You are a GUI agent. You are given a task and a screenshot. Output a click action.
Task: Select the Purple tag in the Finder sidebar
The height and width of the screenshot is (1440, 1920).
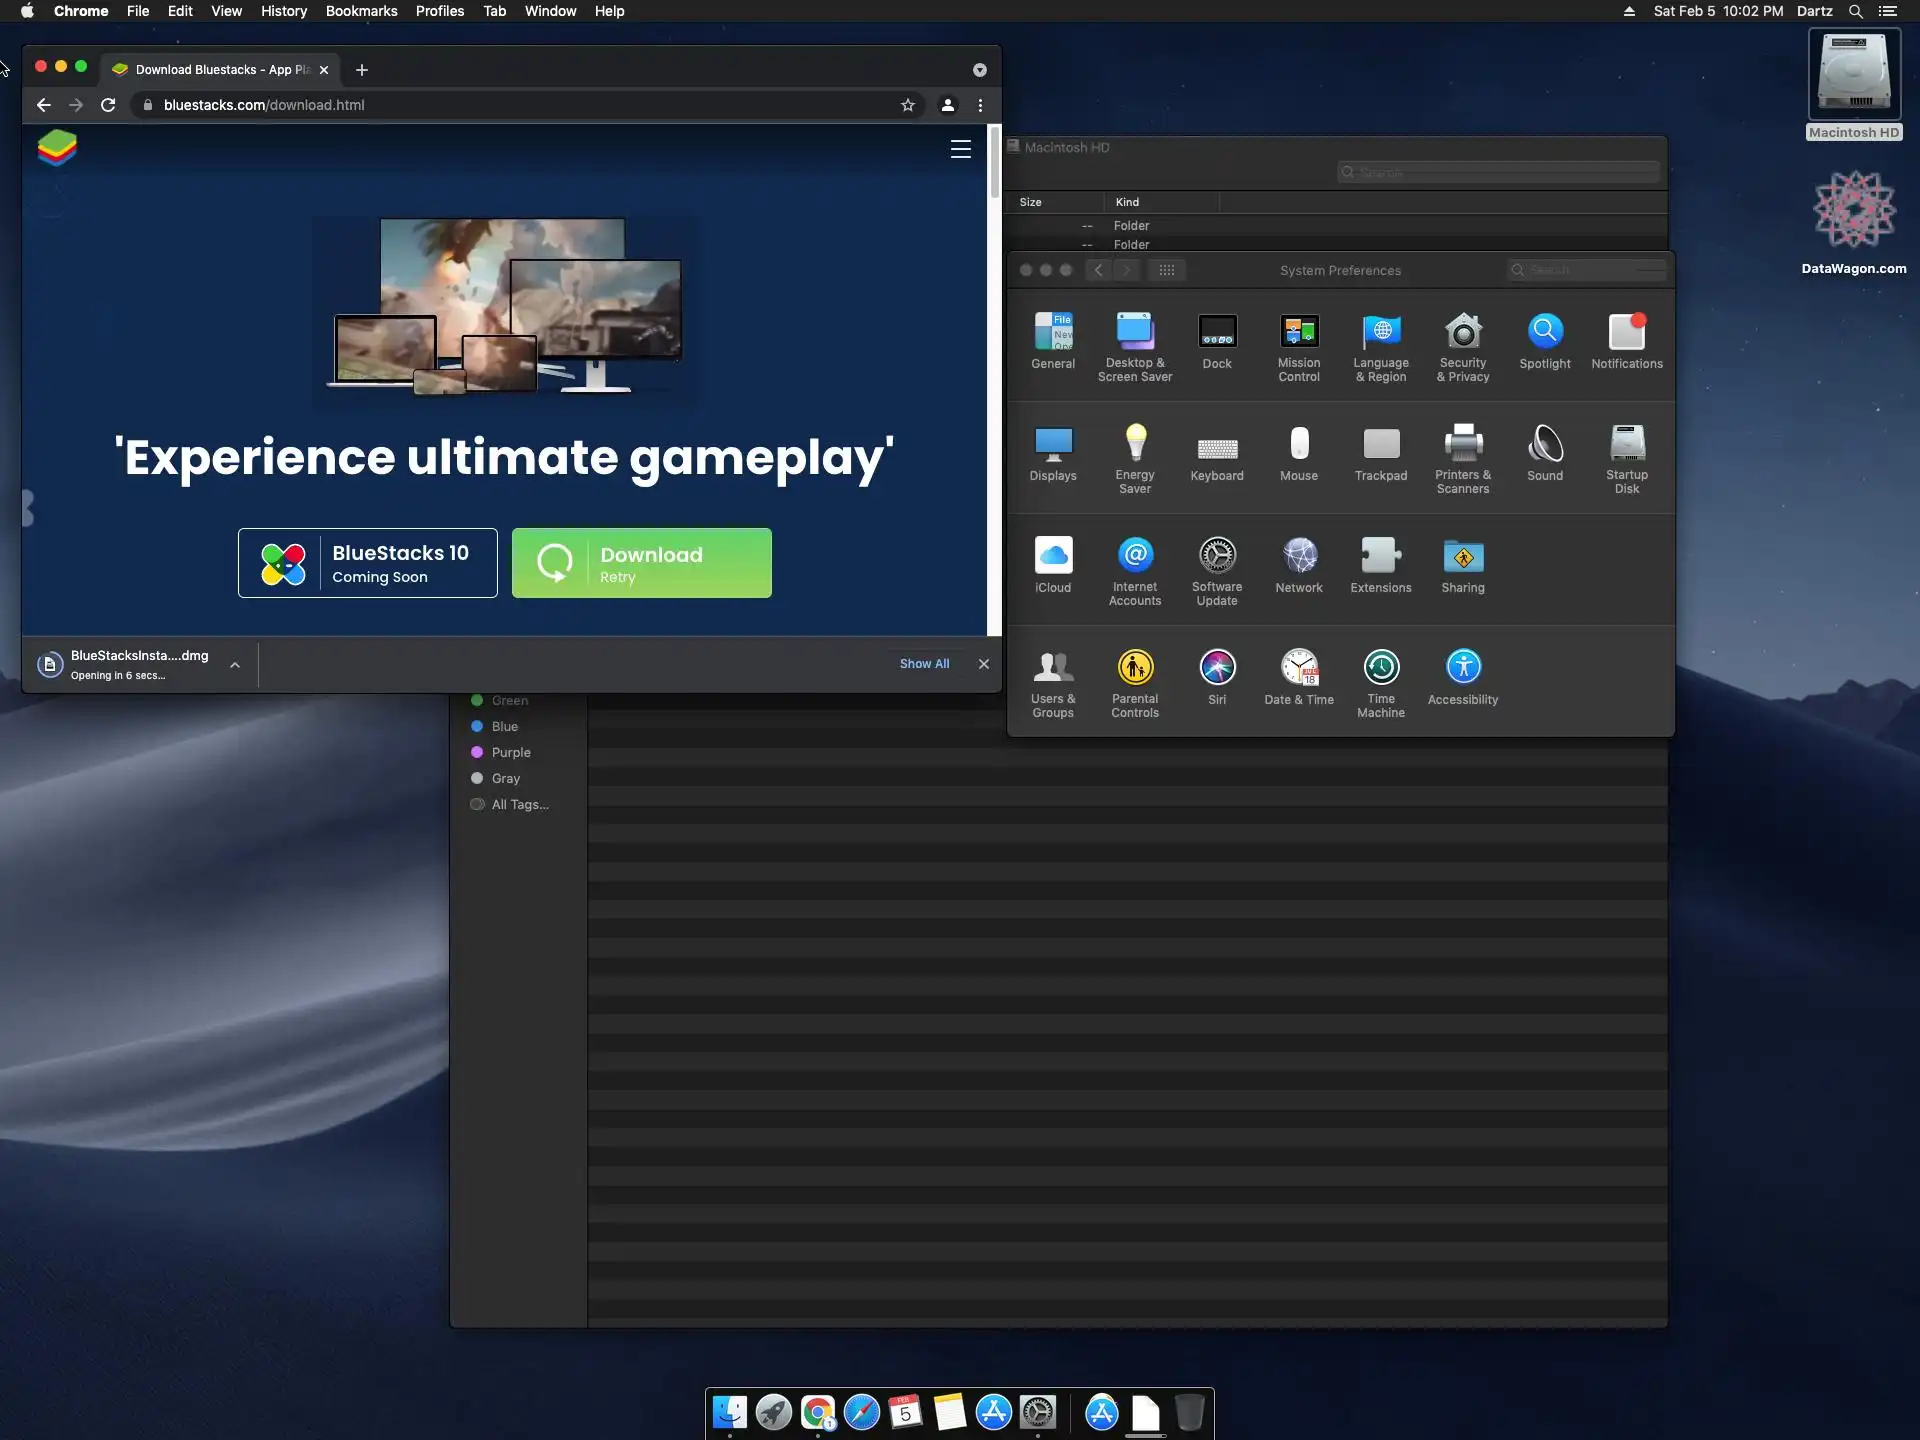coord(510,752)
